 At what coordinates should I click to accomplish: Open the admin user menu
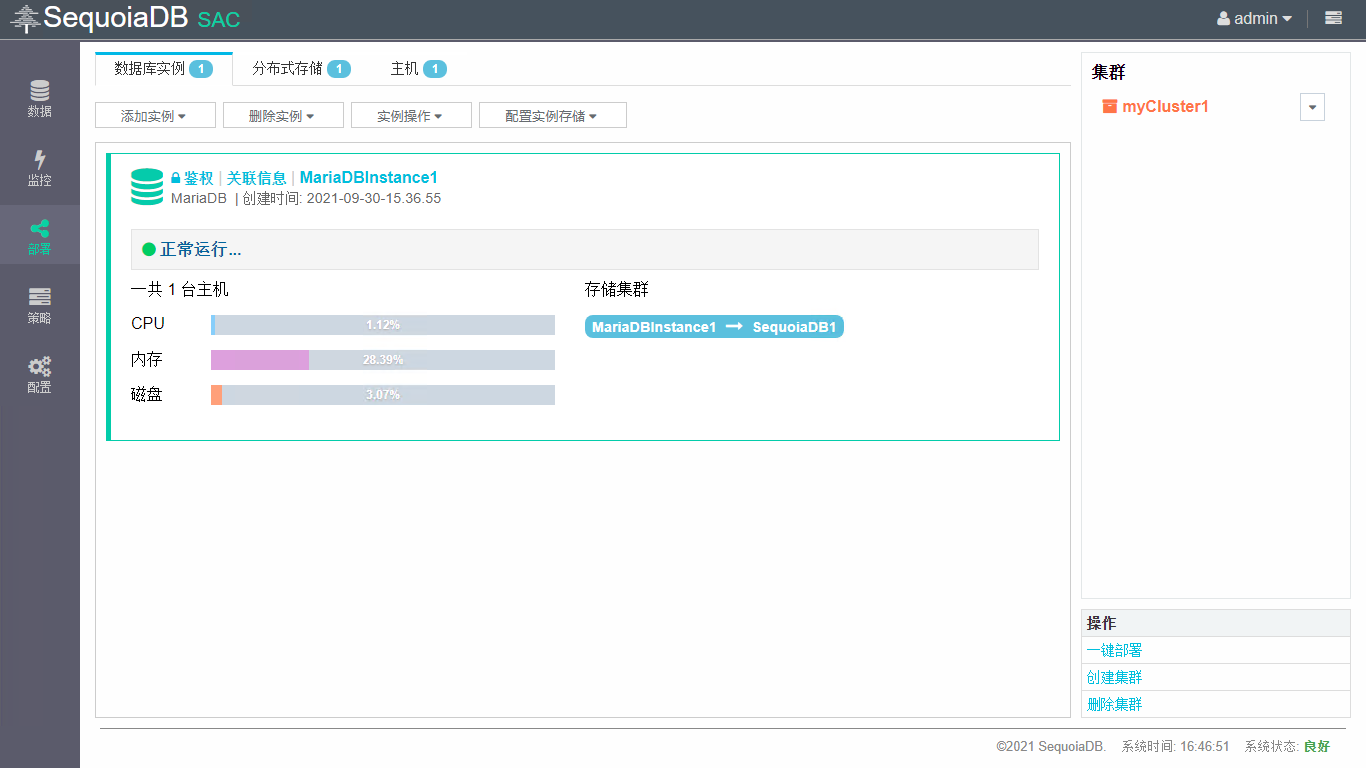point(1255,18)
